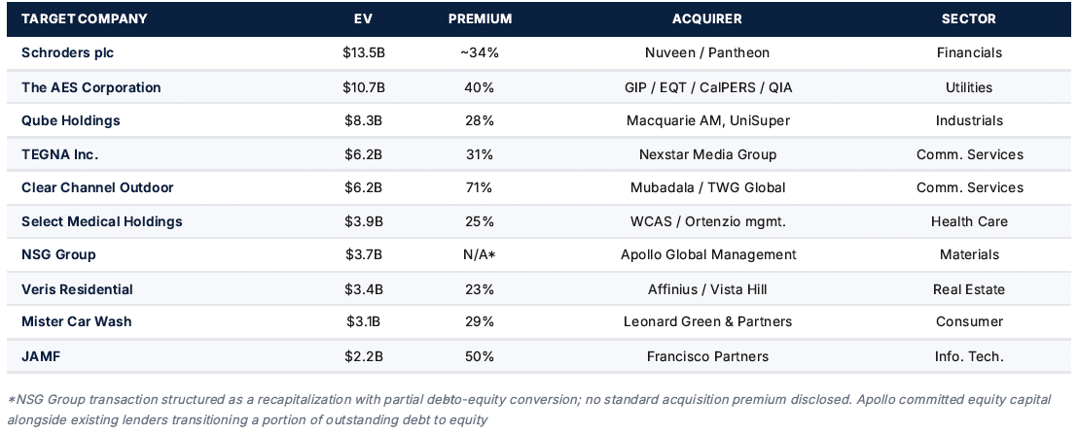
Task: Click the Qube Holdings target cell
Action: point(71,121)
